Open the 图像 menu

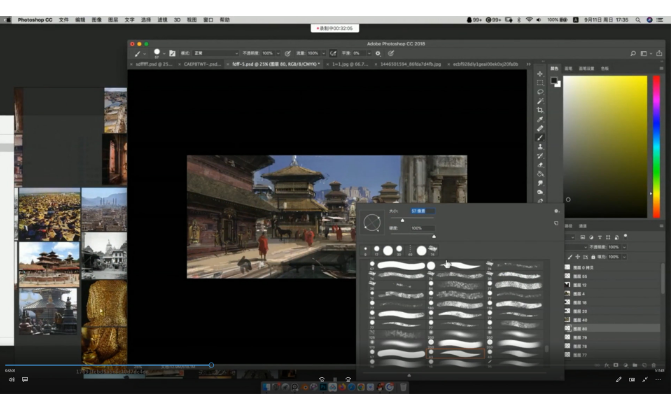pyautogui.click(x=97, y=20)
